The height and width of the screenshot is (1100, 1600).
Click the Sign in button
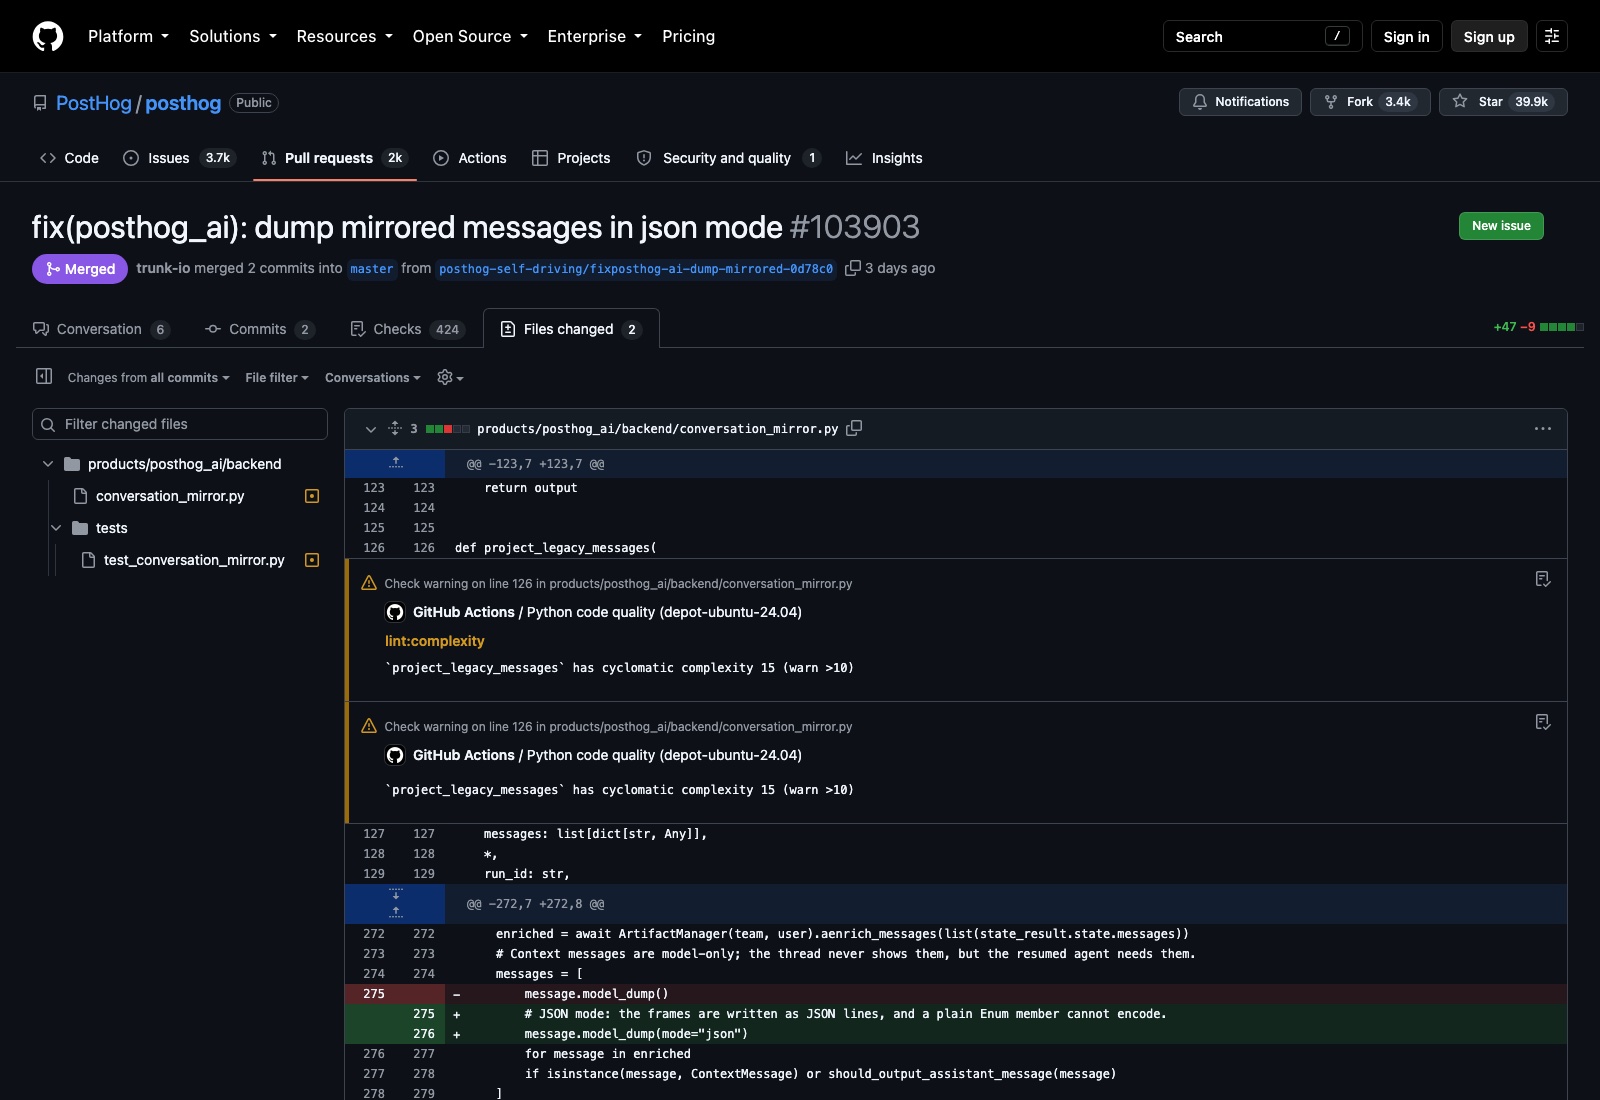coord(1406,36)
